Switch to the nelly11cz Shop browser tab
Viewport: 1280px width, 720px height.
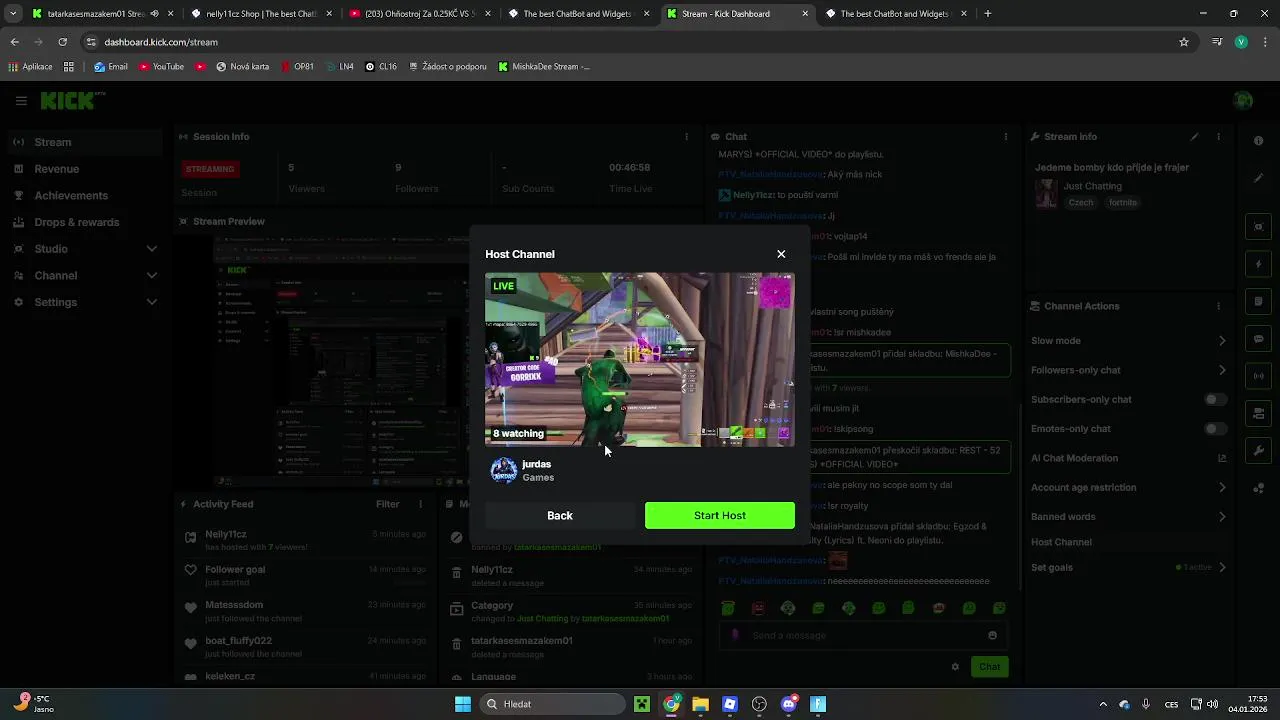tap(261, 14)
